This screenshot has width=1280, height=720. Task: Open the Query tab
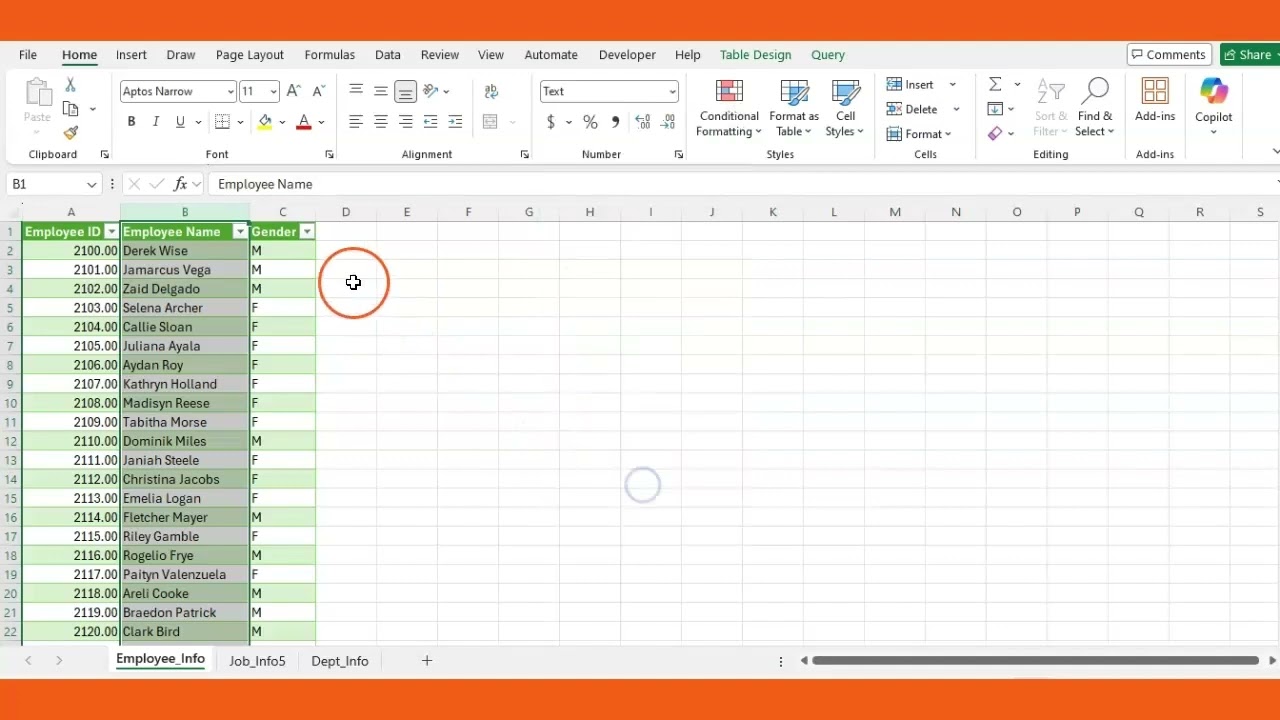[828, 55]
